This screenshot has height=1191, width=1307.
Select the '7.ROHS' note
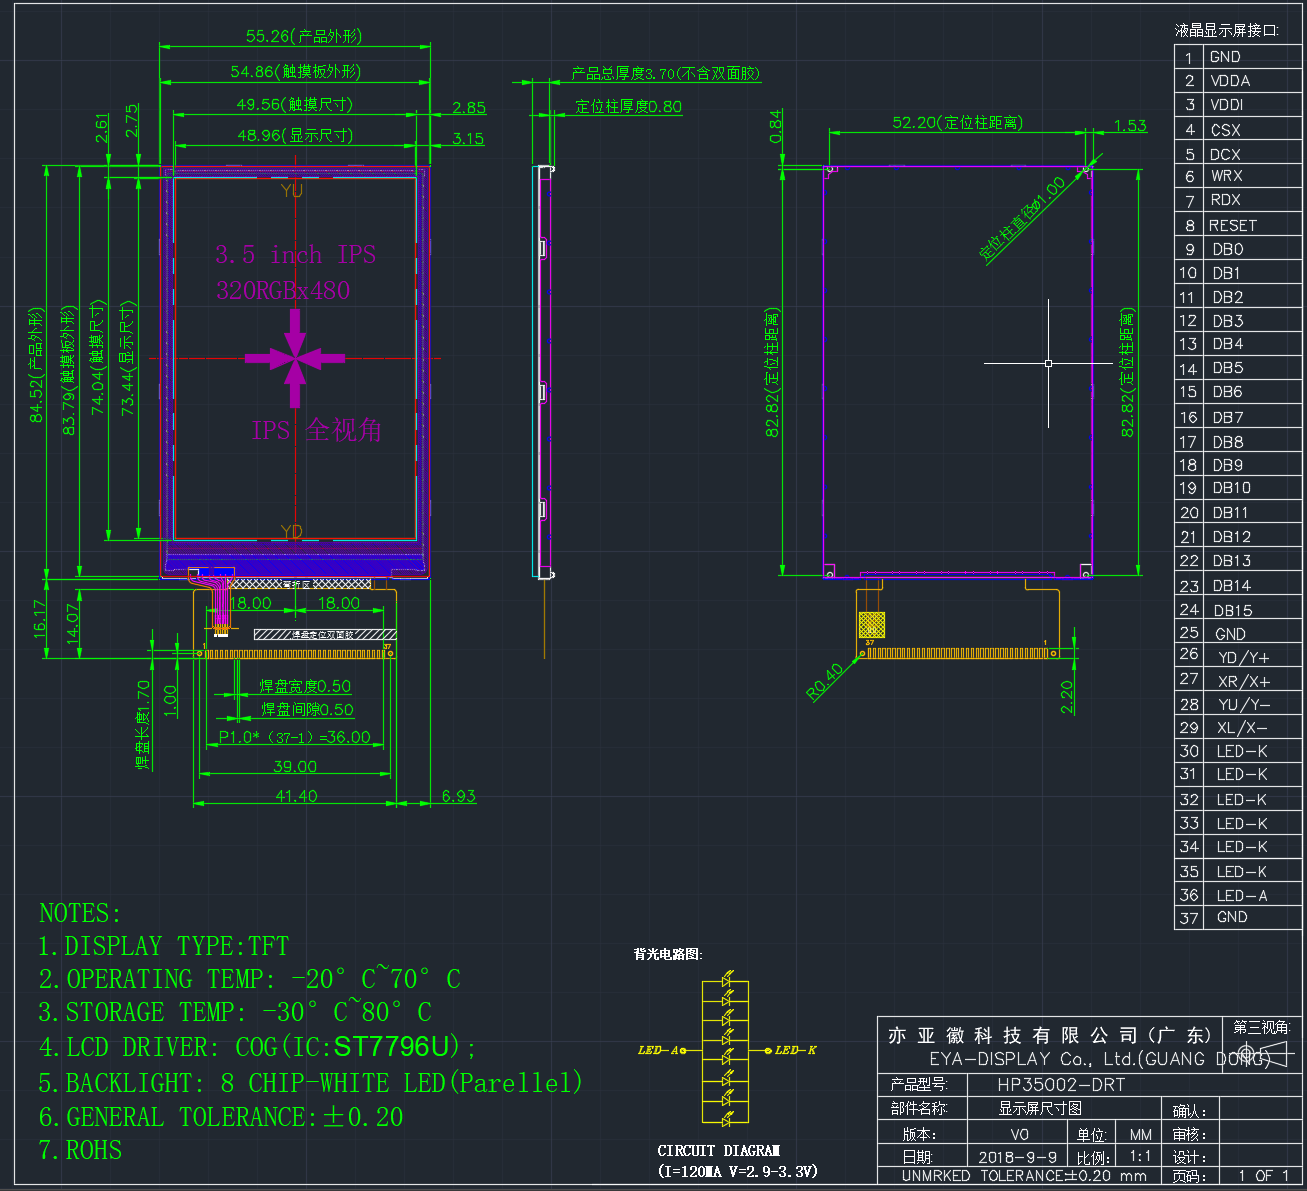(x=80, y=1151)
